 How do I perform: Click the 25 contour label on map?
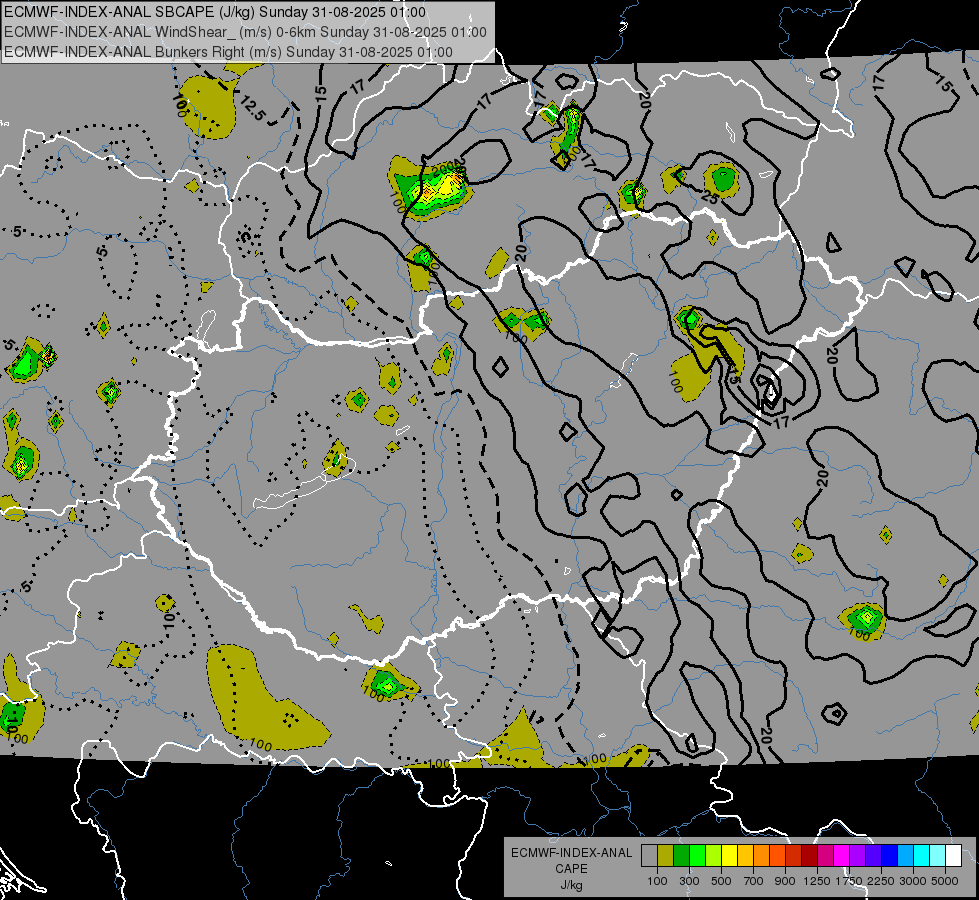709,197
